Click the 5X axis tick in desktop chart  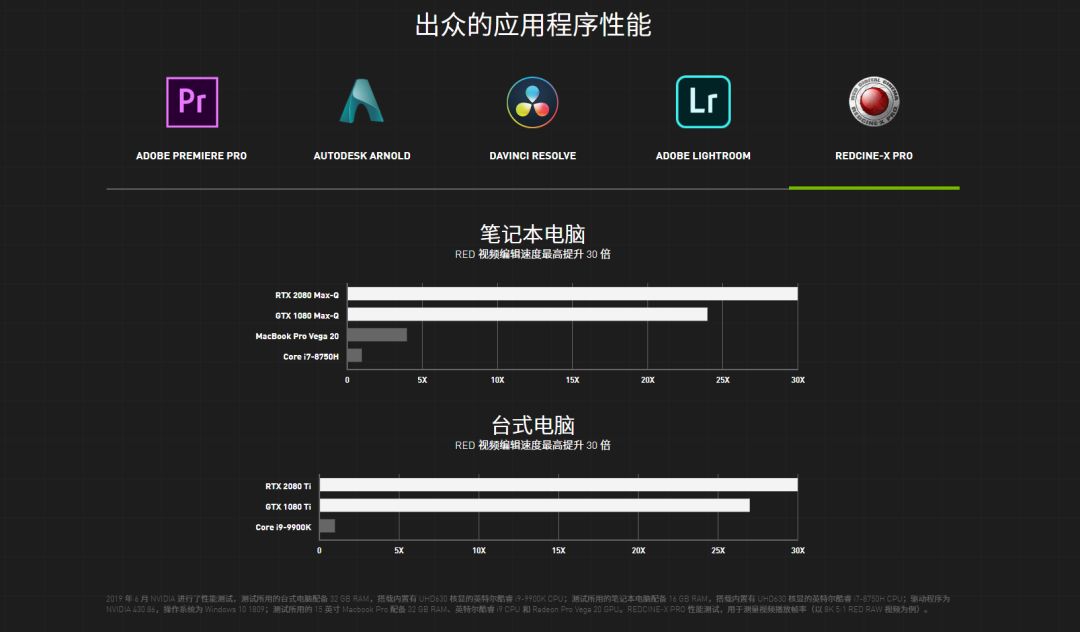(399, 551)
